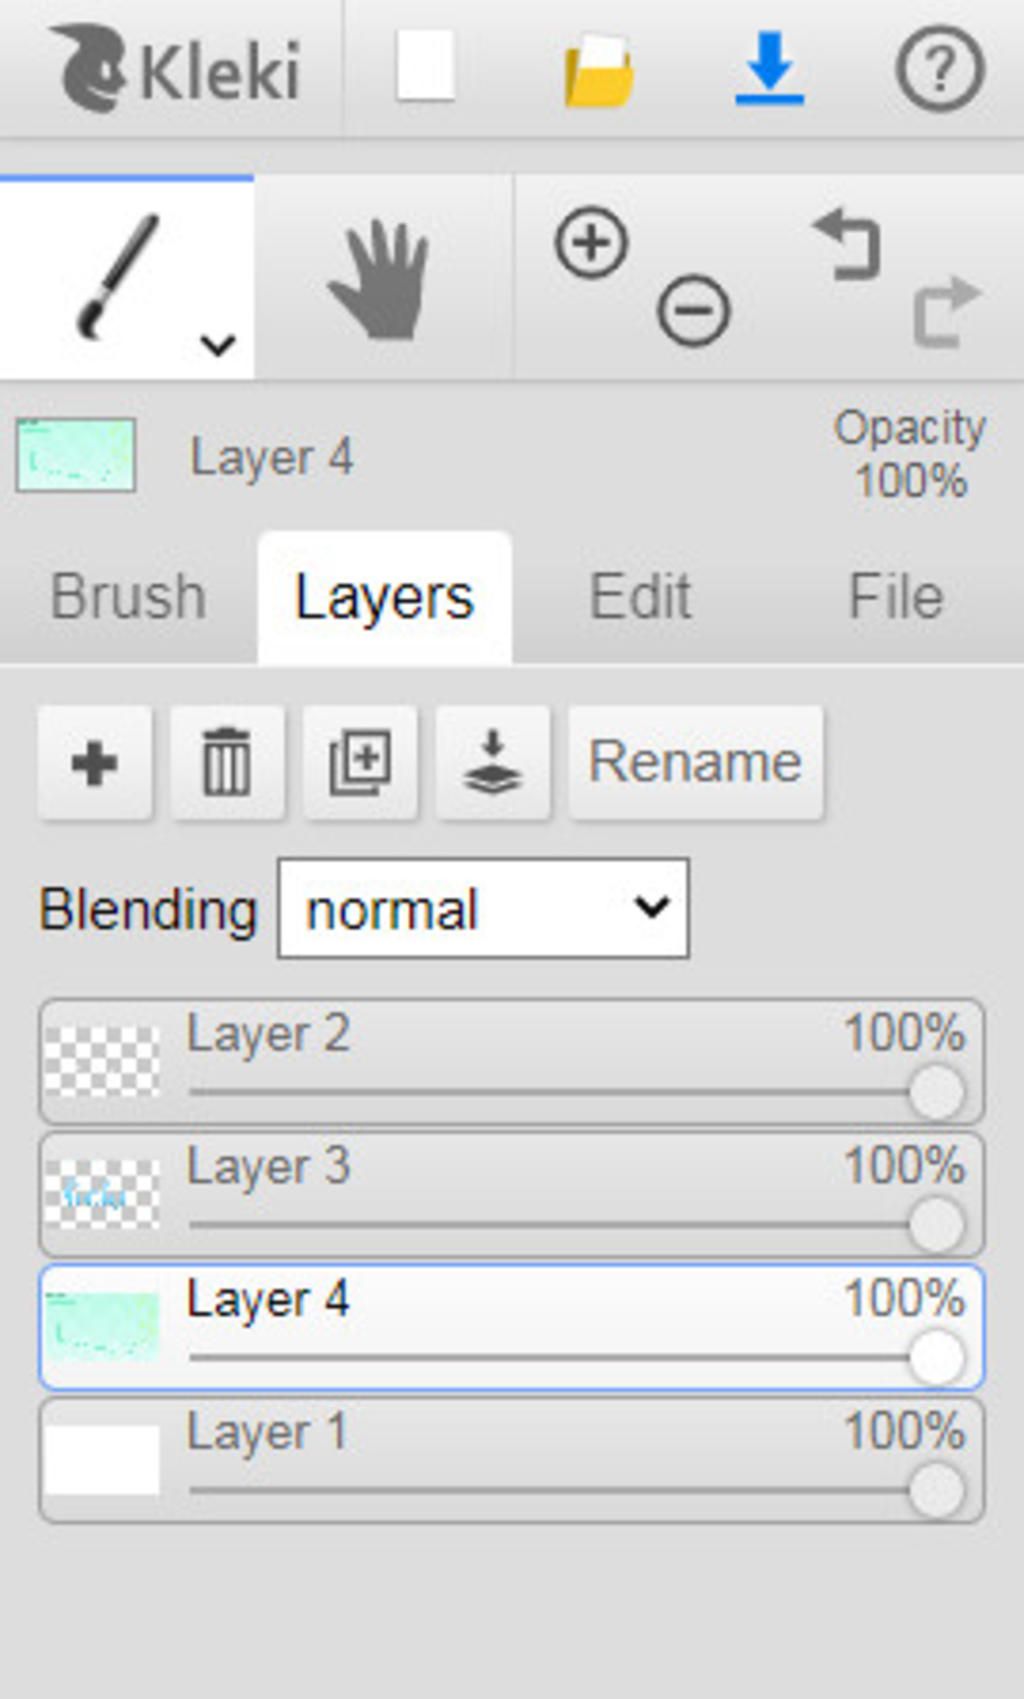
Task: Zoom out with the minus icon
Action: coord(694,310)
